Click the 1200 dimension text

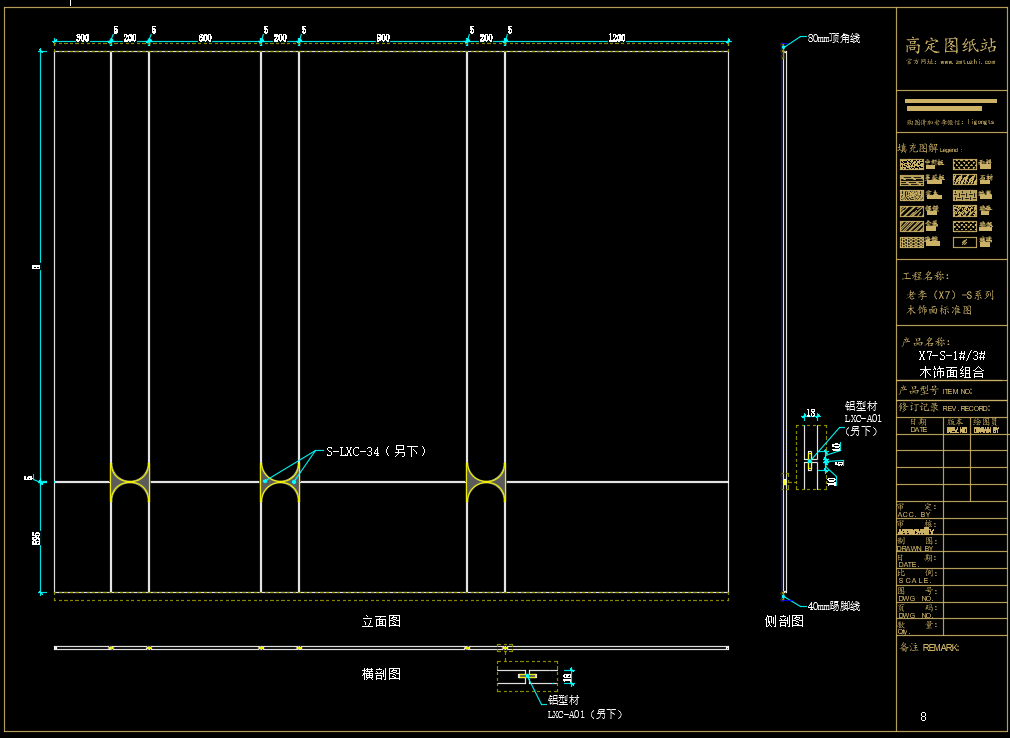(616, 38)
